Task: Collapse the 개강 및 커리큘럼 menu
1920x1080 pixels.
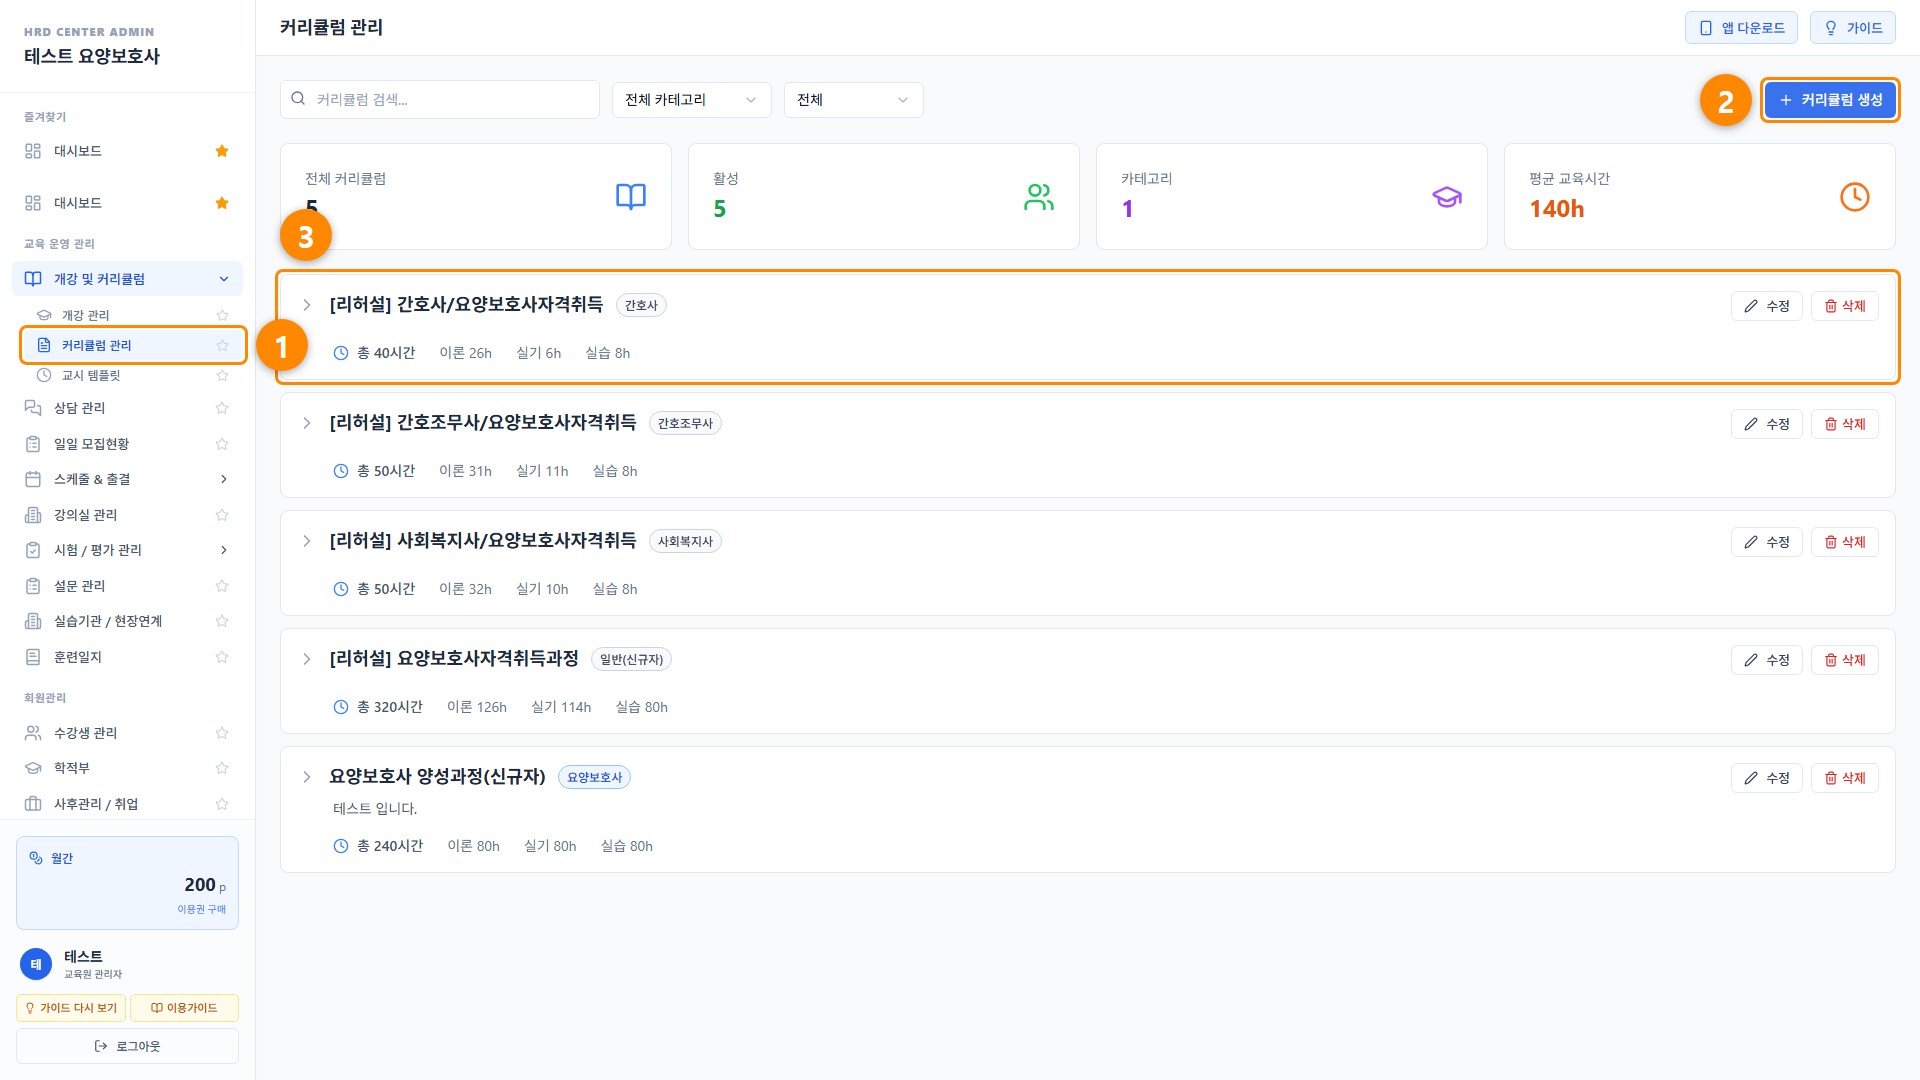Action: click(x=224, y=279)
